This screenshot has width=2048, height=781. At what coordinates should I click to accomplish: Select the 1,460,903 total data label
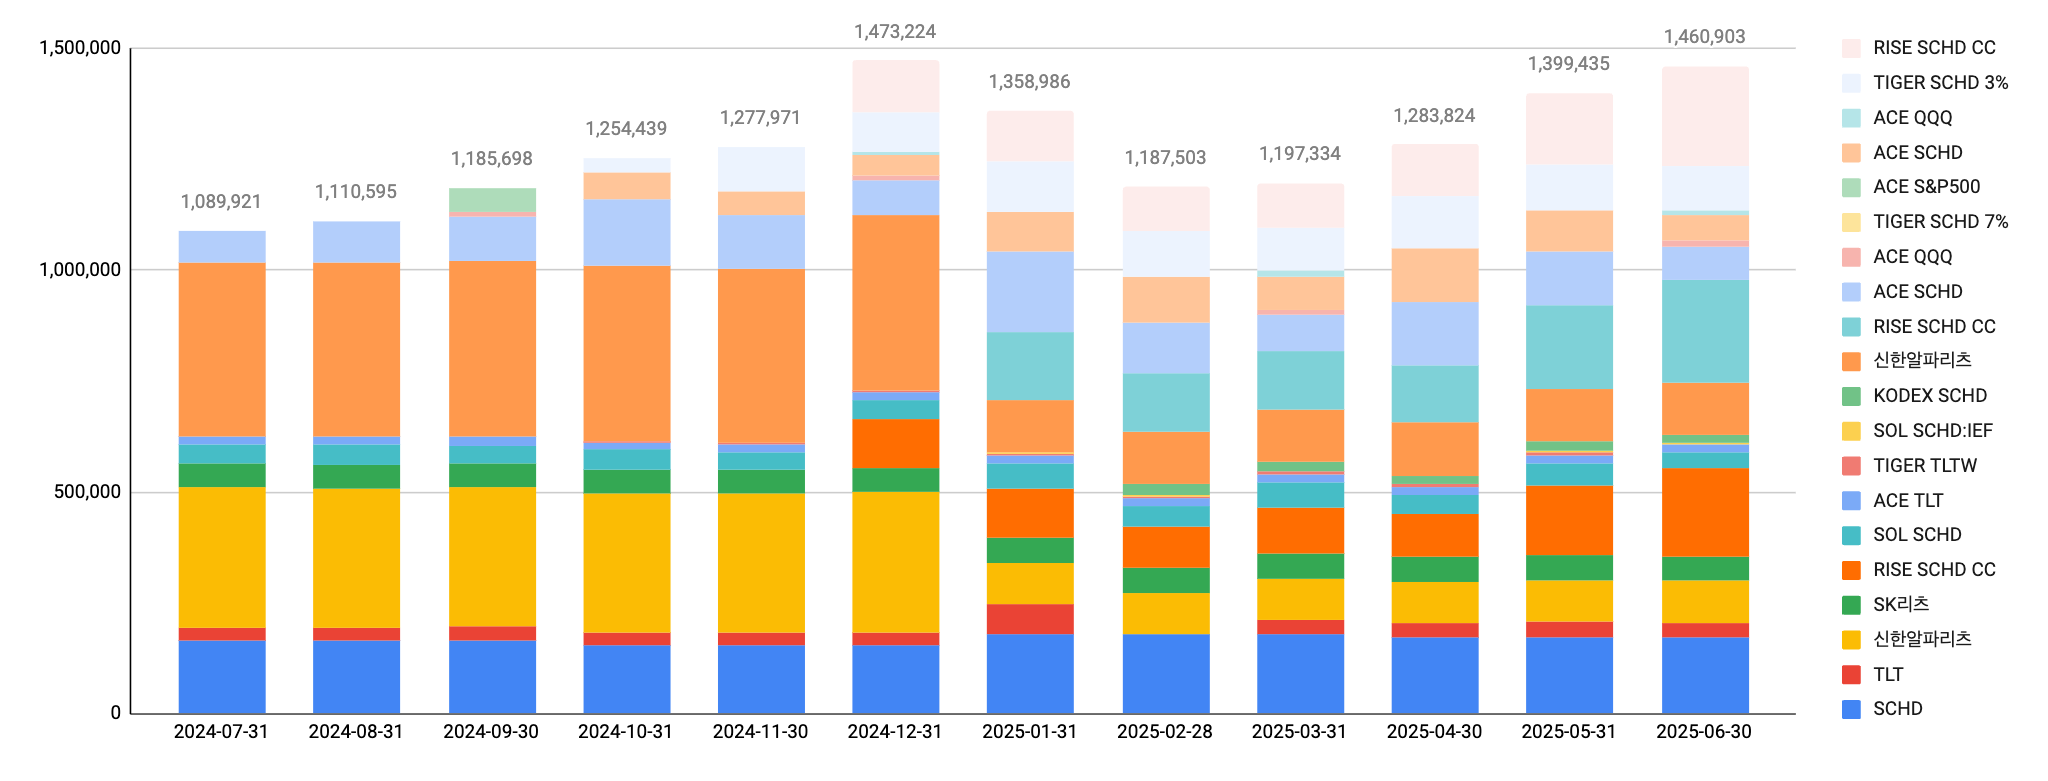[x=1704, y=37]
